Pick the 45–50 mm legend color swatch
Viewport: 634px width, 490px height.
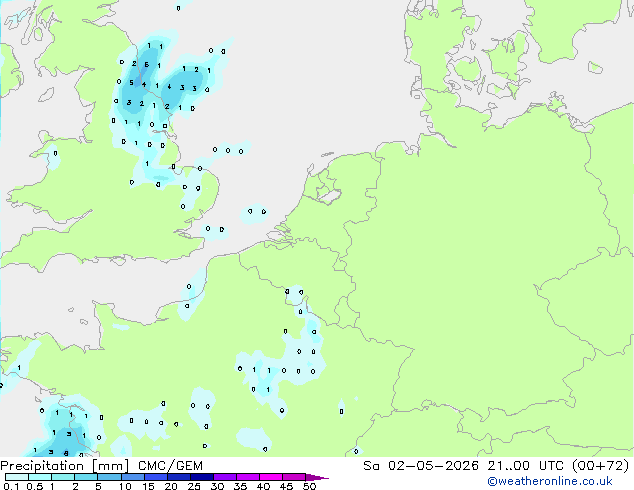click(x=294, y=477)
